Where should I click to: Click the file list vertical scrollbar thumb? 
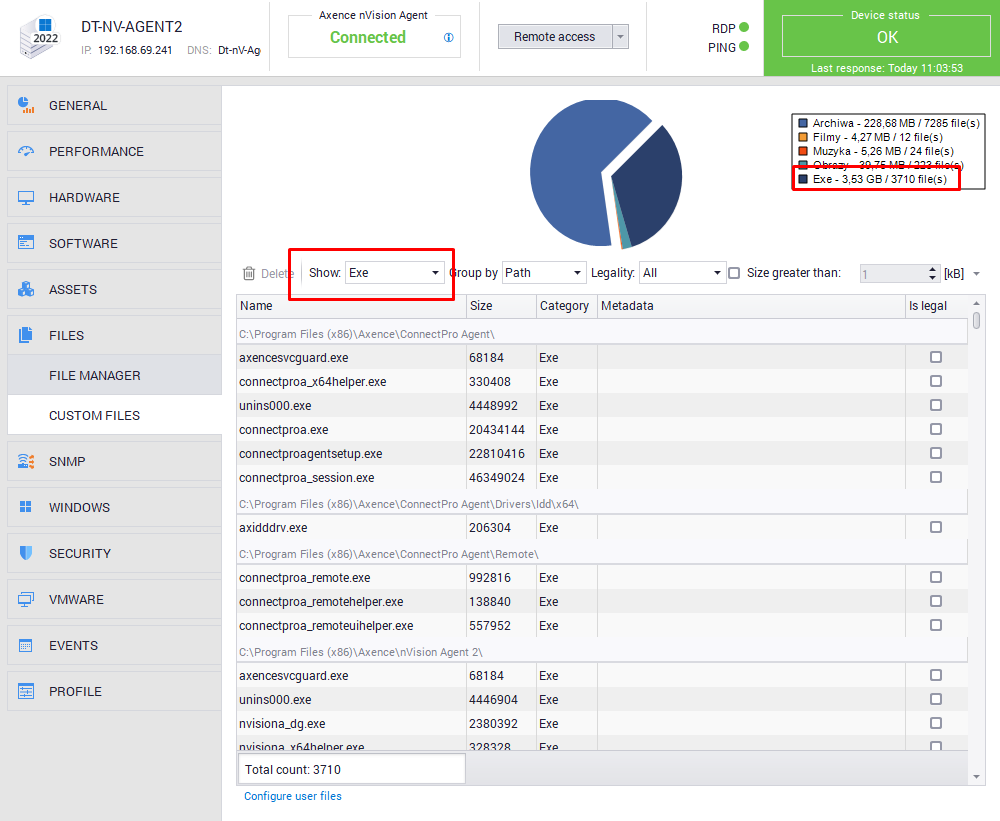pos(976,320)
